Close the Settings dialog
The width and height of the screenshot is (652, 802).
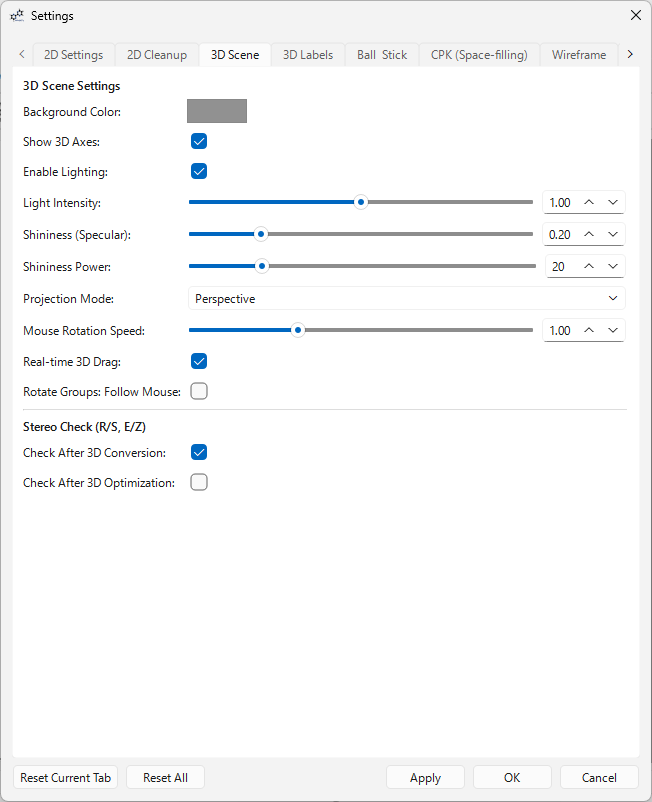coord(636,15)
